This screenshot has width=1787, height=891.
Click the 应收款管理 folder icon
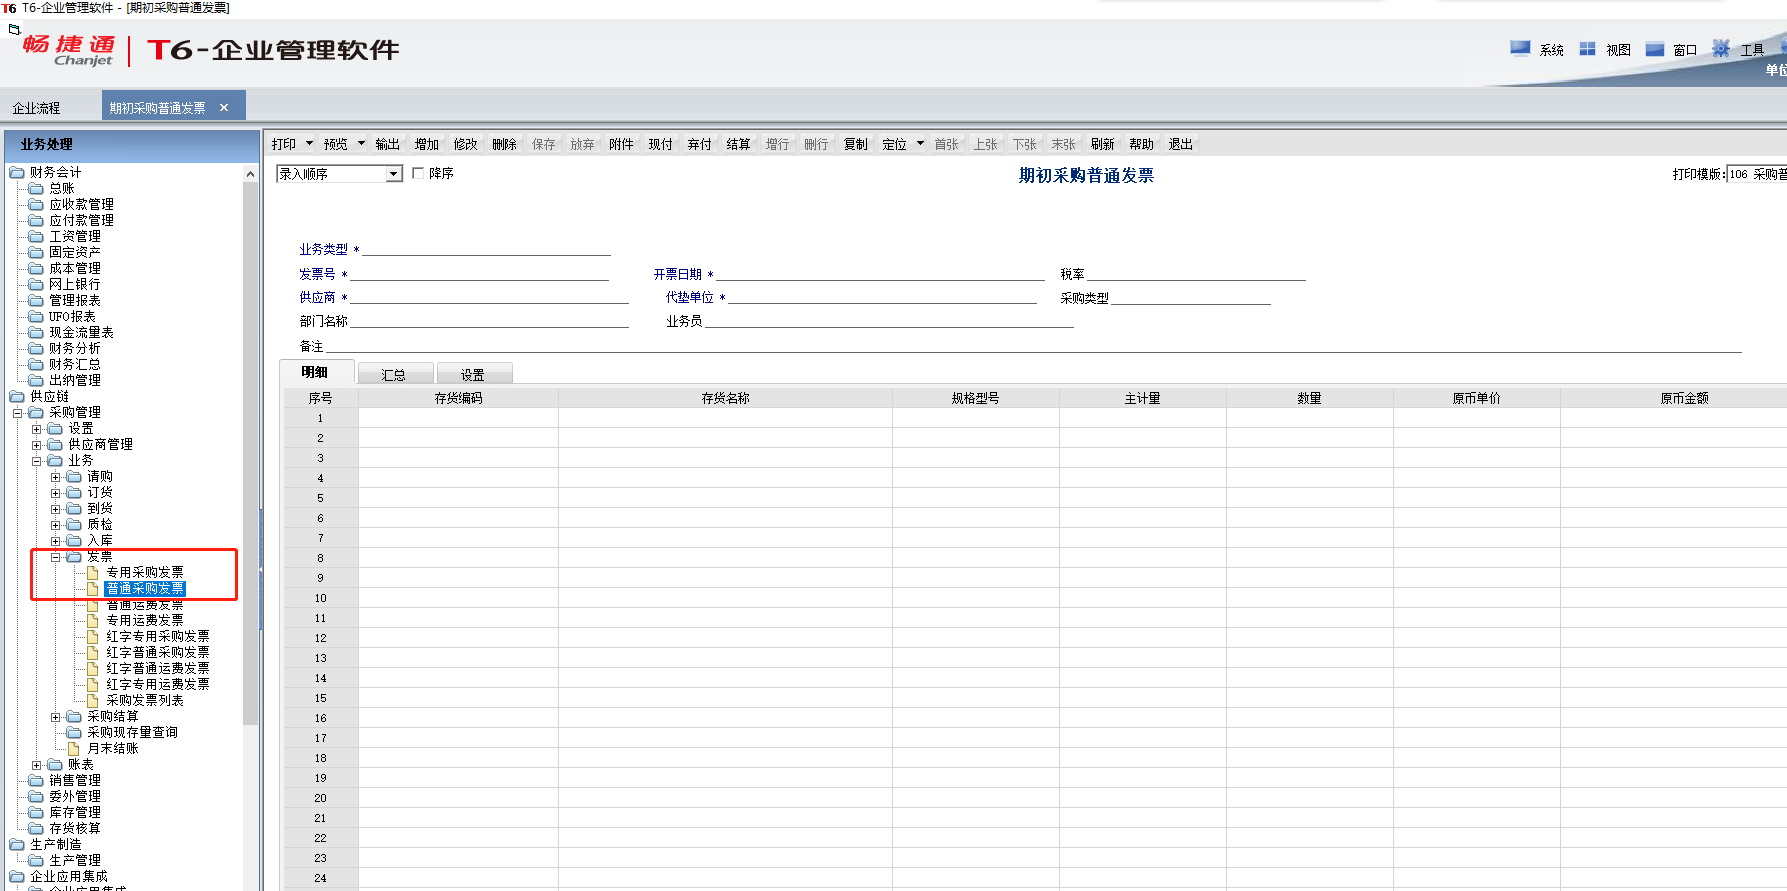(x=36, y=204)
